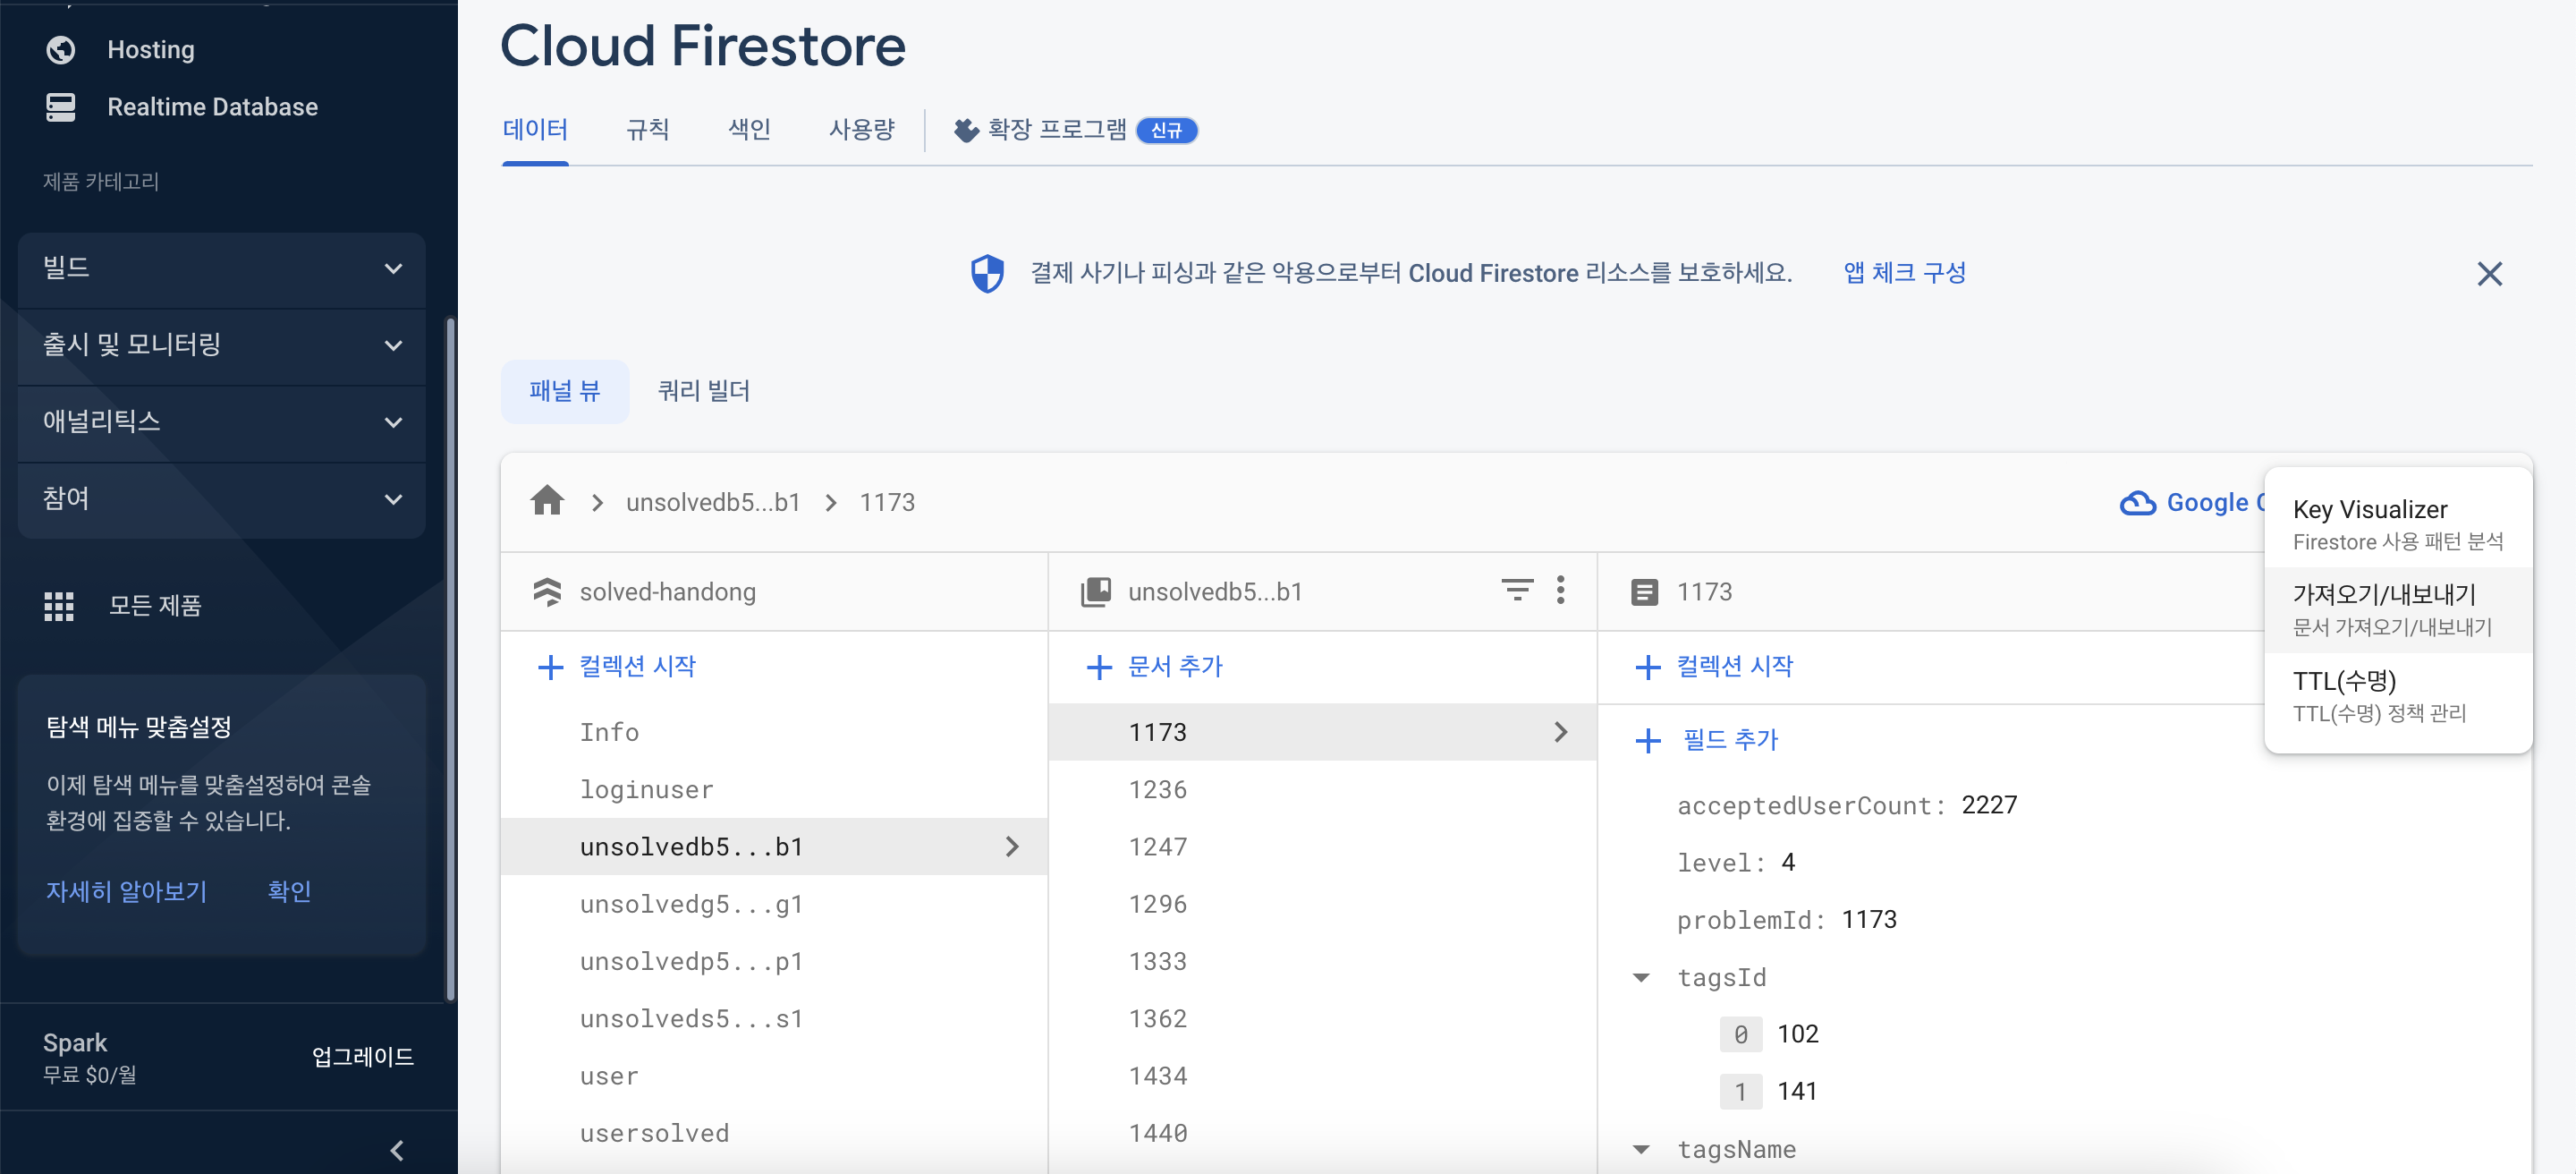This screenshot has width=2576, height=1174.
Task: Click chevron on the 1173 document row
Action: point(1561,732)
